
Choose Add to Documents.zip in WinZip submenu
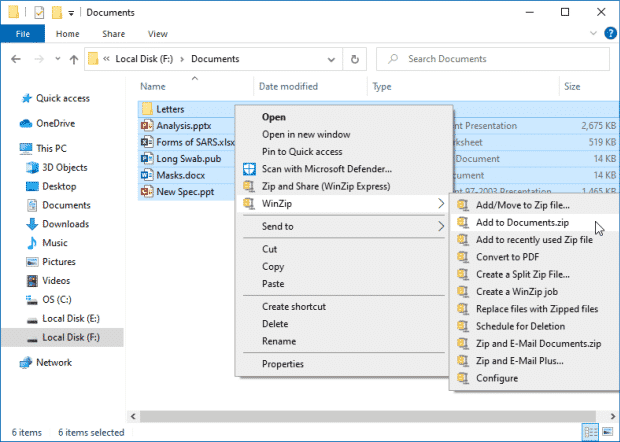[x=522, y=222]
